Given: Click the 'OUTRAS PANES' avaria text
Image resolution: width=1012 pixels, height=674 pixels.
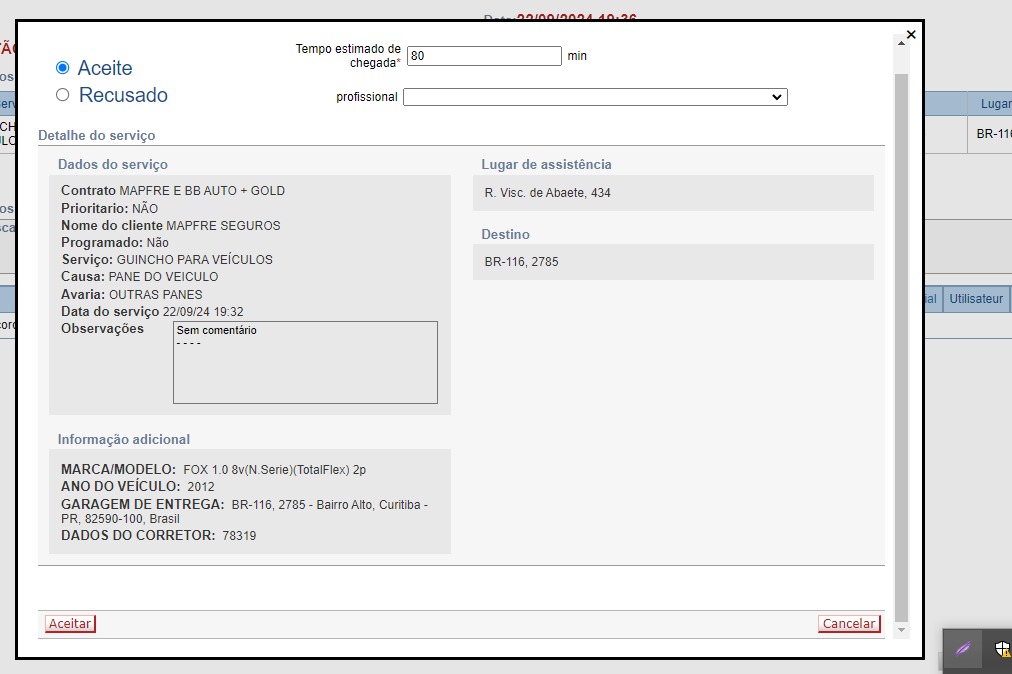Looking at the screenshot, I should tap(156, 294).
